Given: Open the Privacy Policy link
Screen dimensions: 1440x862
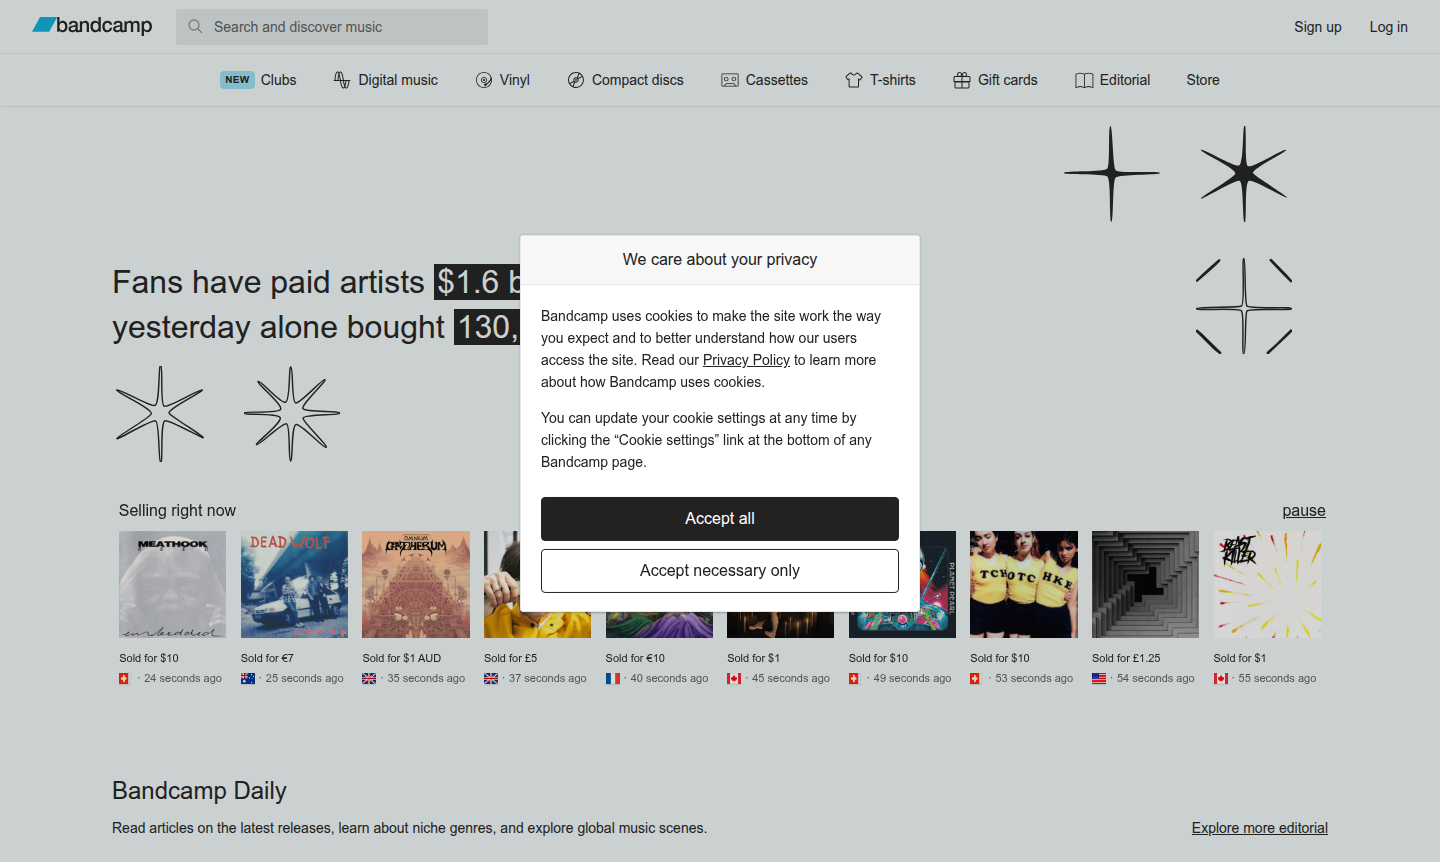Looking at the screenshot, I should tap(746, 359).
